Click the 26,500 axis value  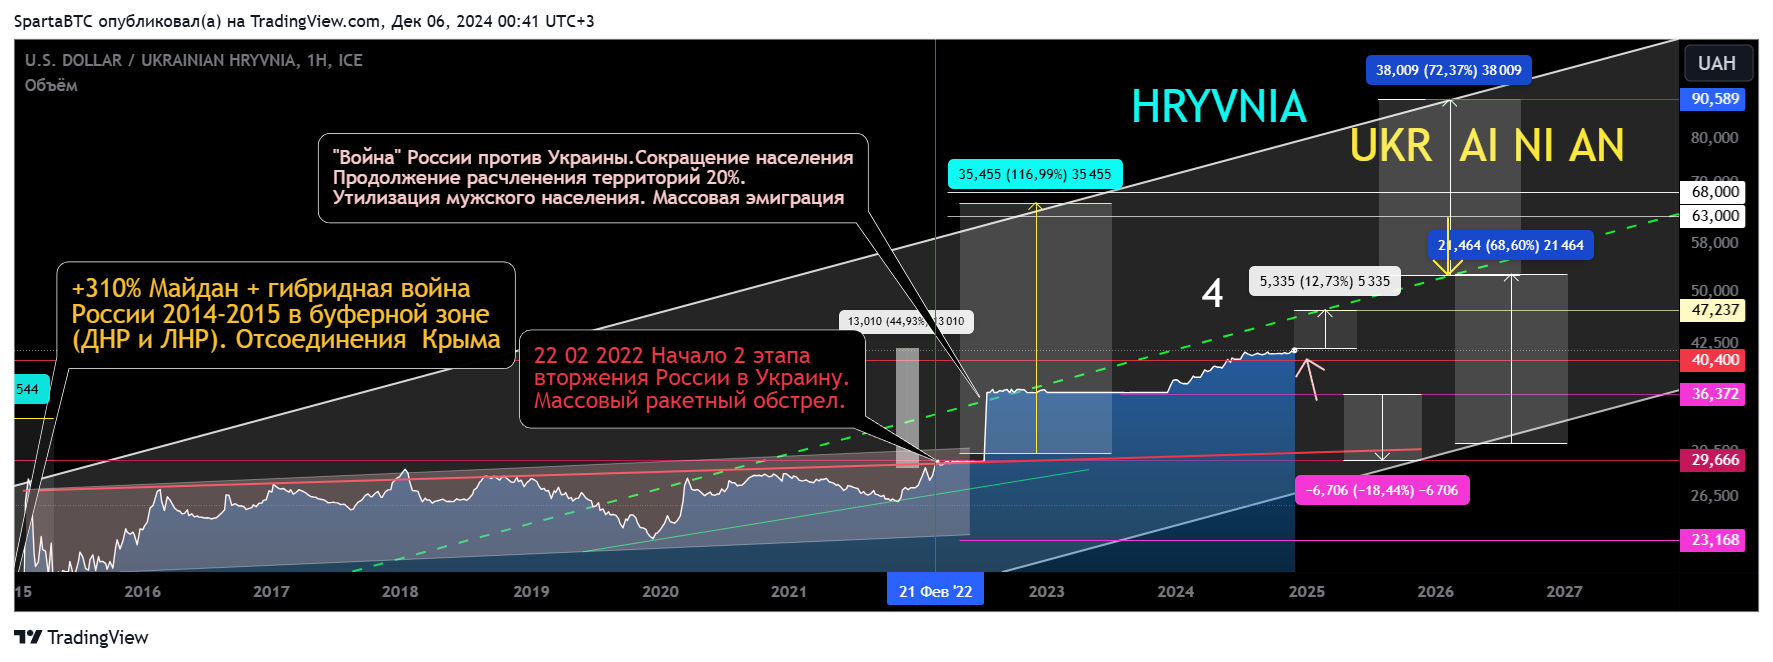(1714, 496)
